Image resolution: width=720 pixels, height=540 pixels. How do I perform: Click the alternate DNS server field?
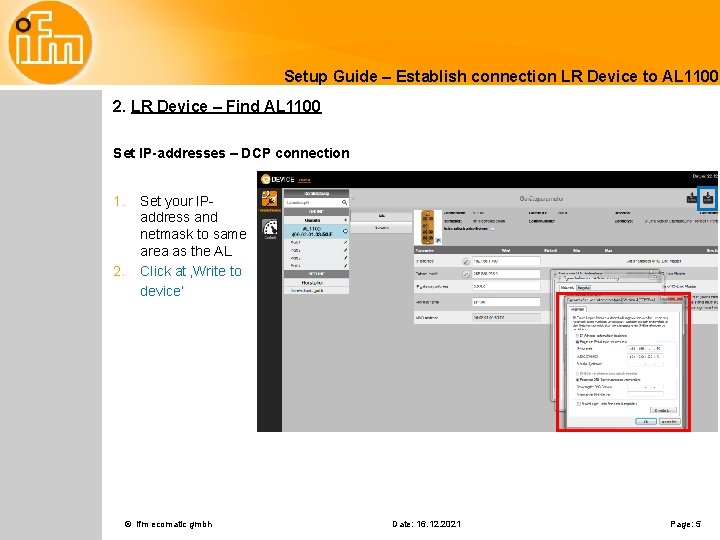pyautogui.click(x=645, y=394)
